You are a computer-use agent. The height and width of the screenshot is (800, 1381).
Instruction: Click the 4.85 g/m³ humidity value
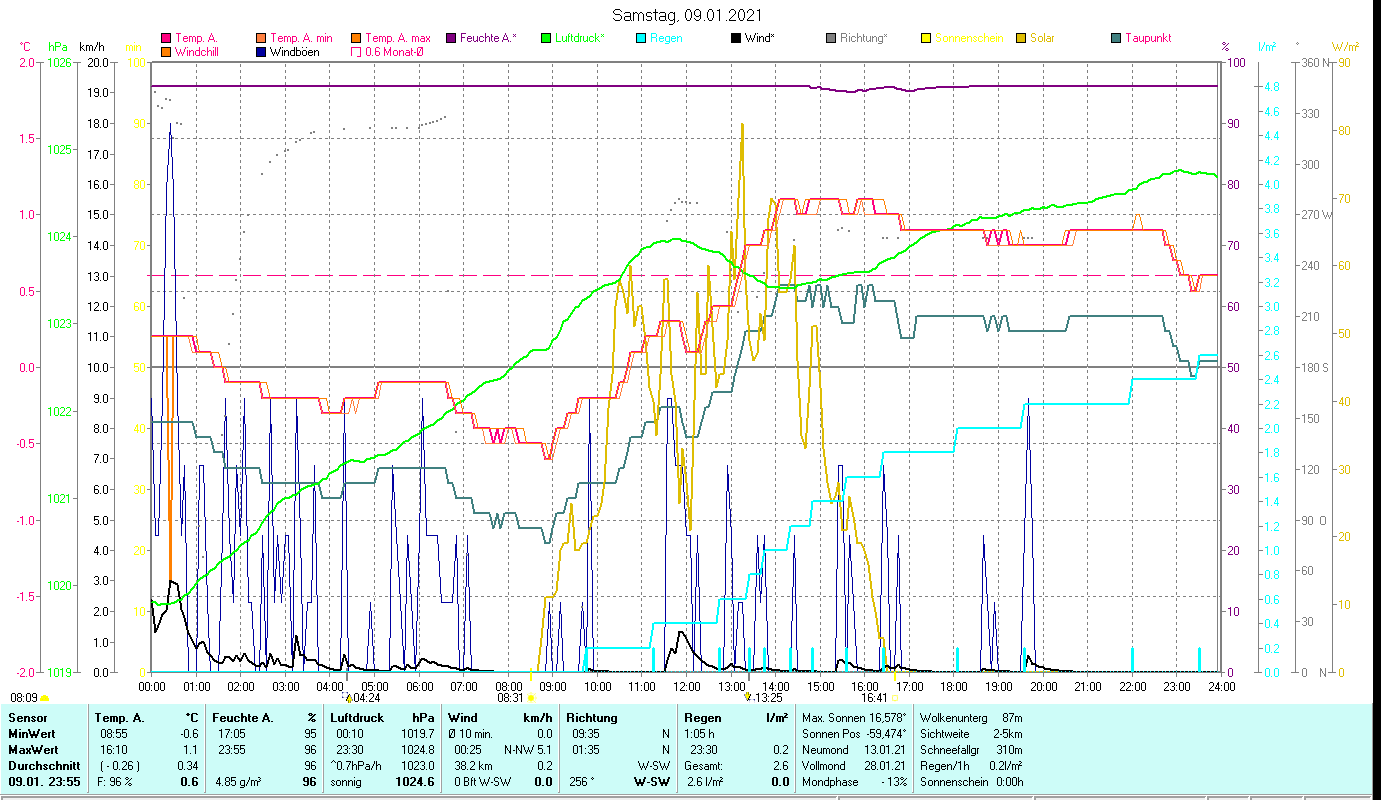pyautogui.click(x=239, y=782)
